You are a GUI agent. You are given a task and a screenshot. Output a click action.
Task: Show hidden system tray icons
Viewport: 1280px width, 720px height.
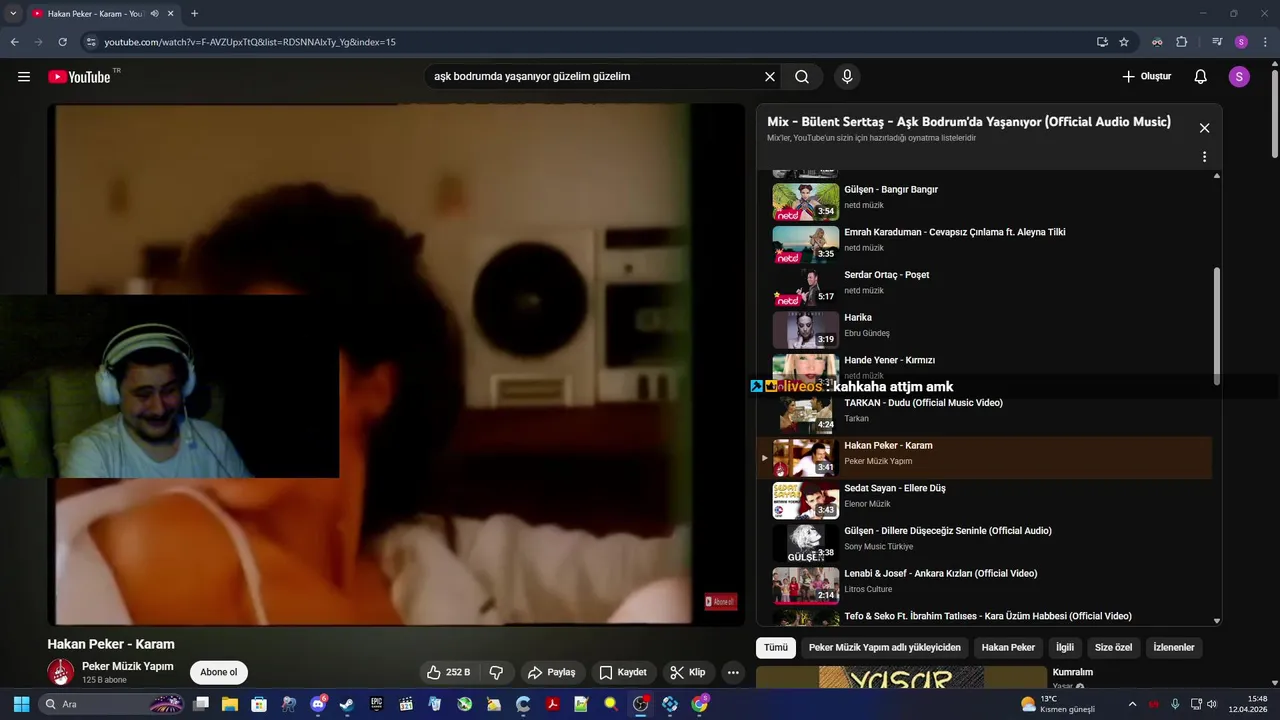[1132, 704]
